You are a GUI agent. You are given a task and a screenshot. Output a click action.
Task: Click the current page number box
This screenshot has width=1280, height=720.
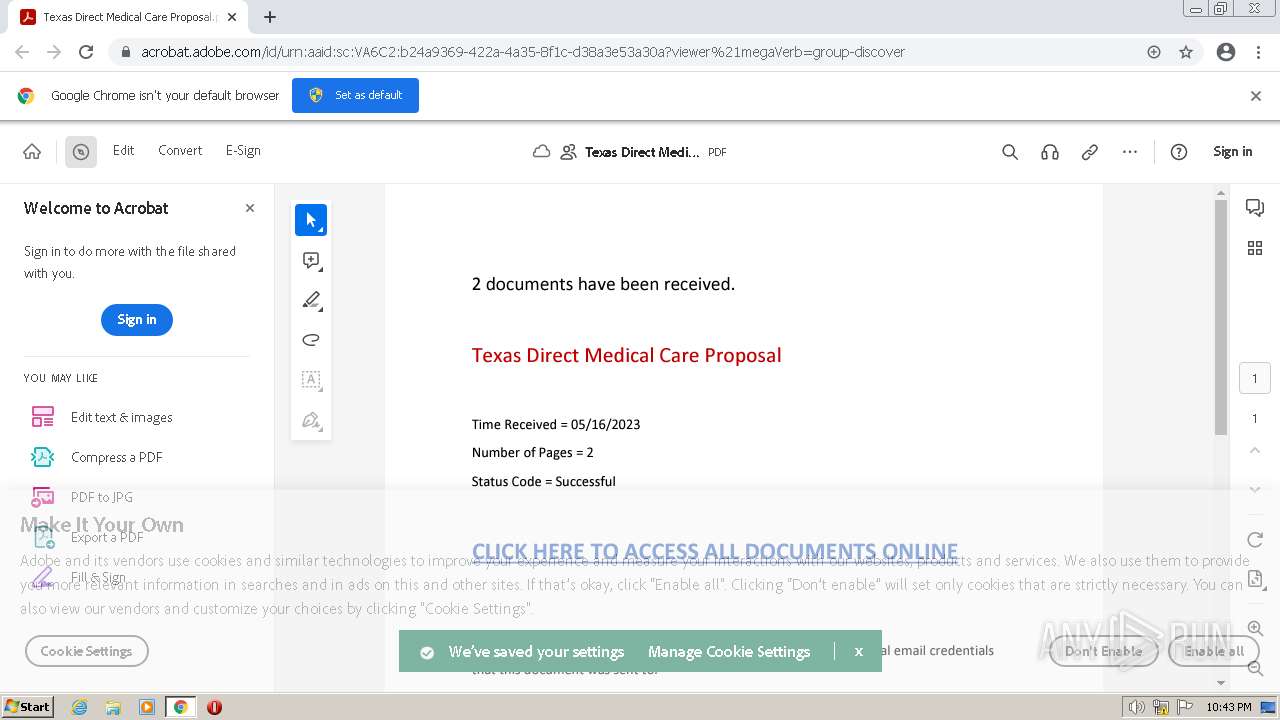(x=1255, y=379)
